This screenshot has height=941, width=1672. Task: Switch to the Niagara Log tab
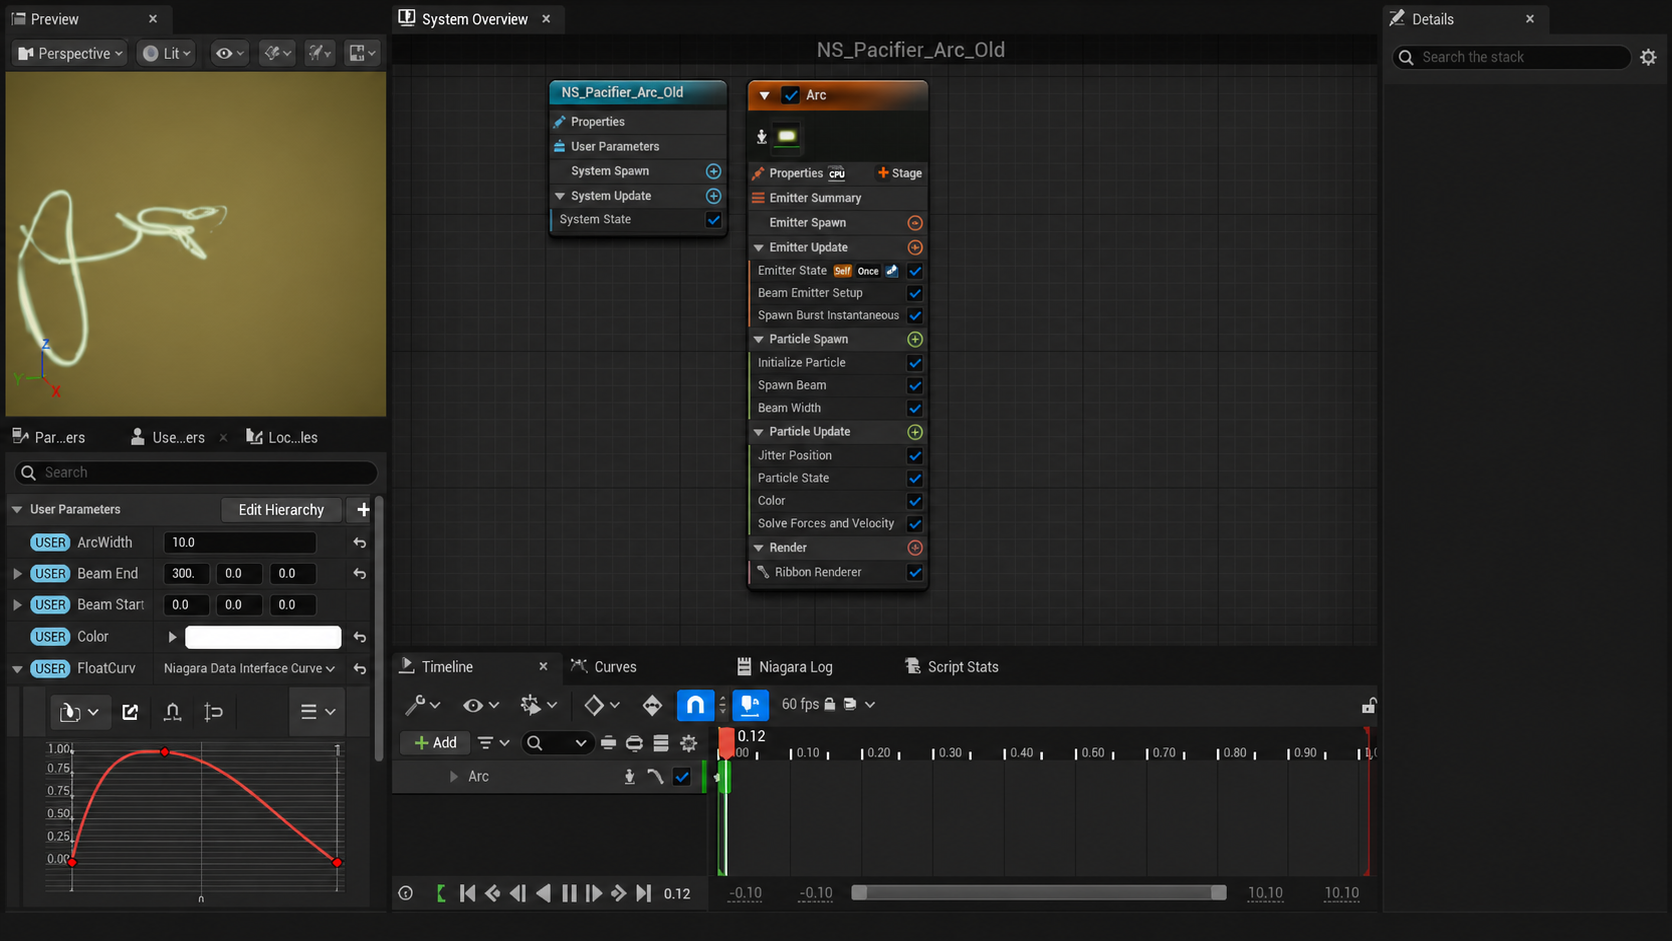coord(785,667)
